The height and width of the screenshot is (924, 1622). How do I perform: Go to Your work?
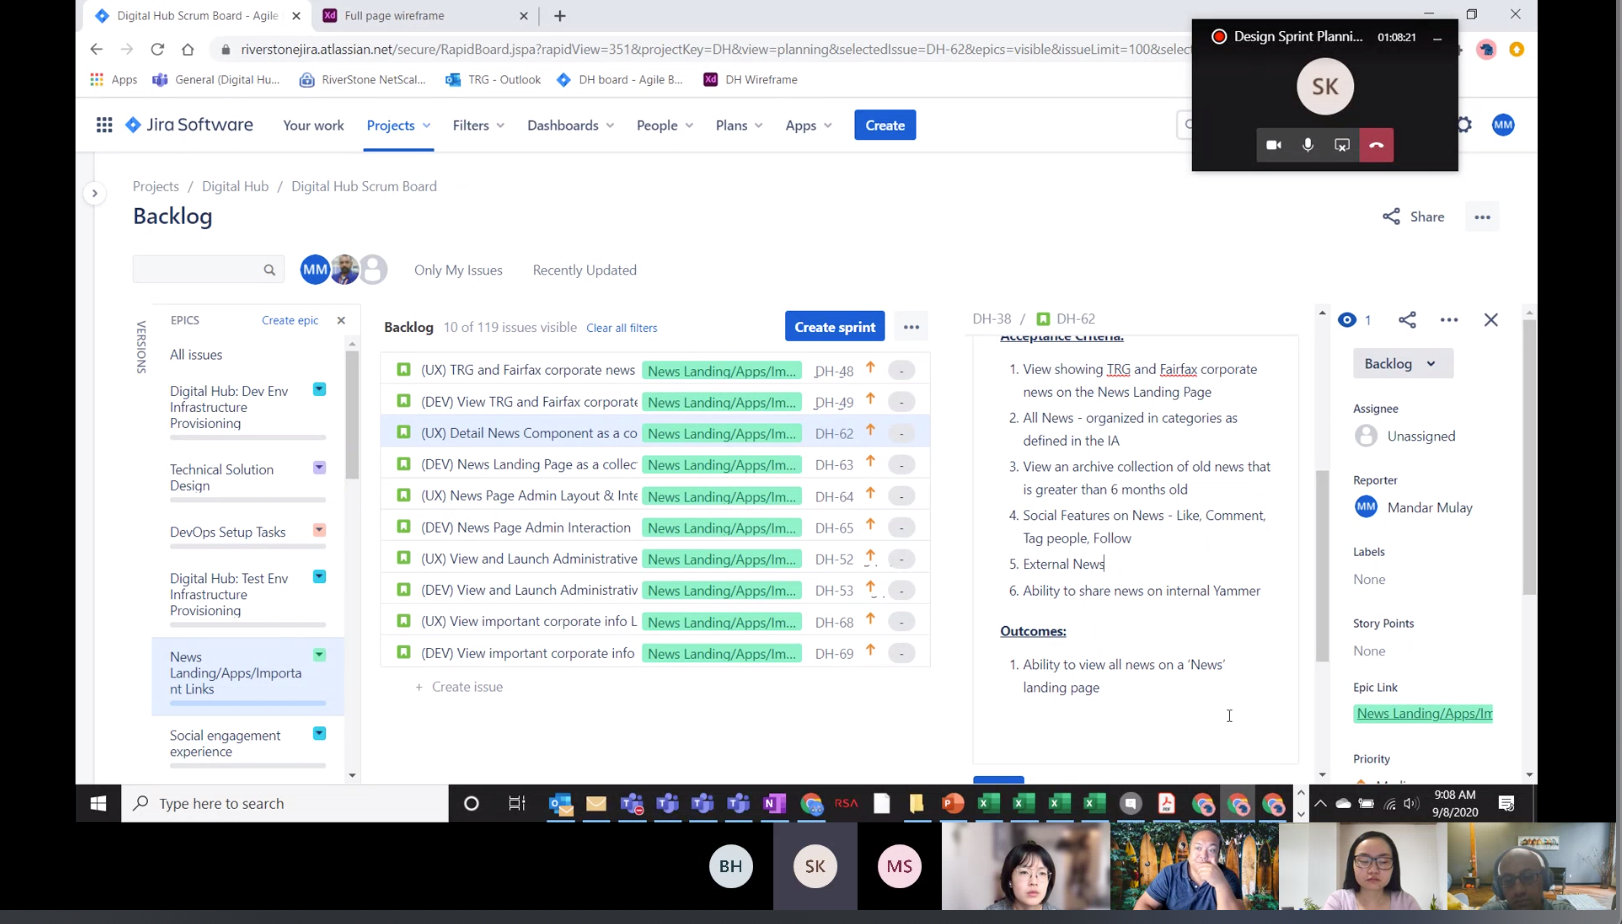point(313,125)
